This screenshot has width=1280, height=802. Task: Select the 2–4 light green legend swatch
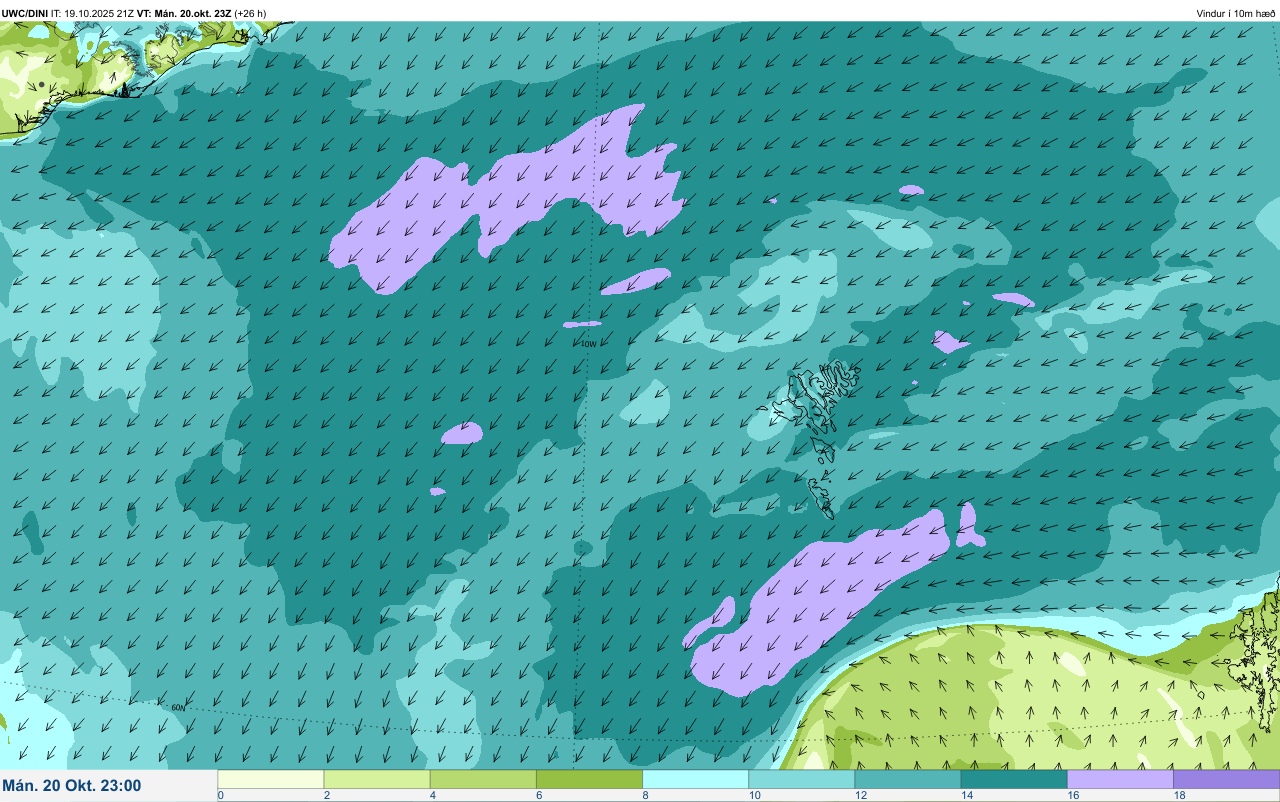click(377, 779)
